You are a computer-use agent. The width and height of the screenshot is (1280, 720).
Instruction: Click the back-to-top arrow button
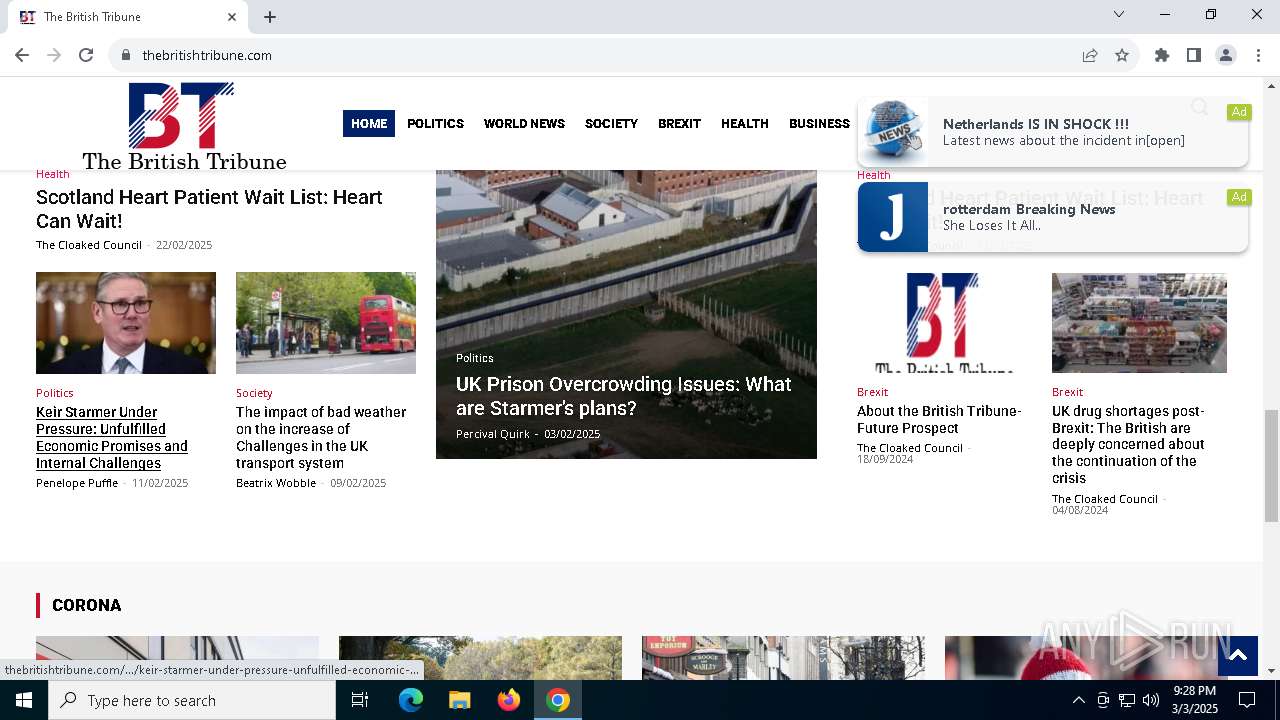(x=1237, y=655)
